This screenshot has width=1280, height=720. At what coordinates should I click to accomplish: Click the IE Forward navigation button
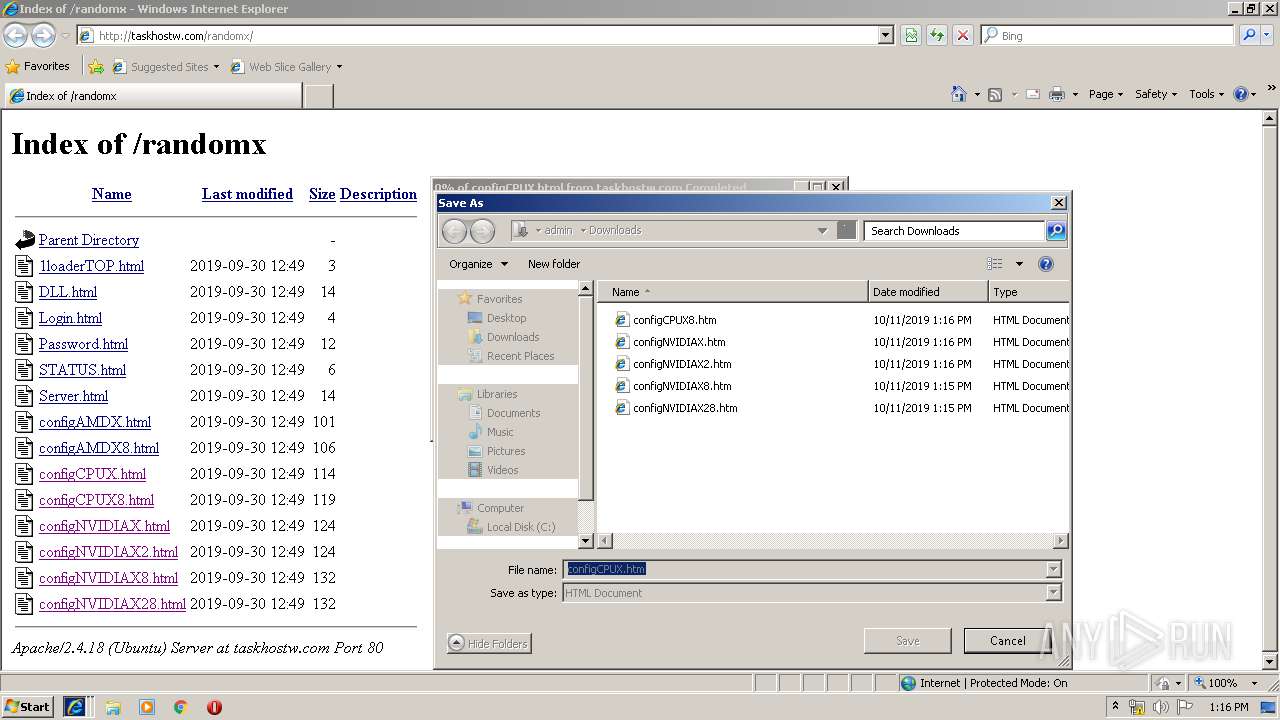point(43,35)
